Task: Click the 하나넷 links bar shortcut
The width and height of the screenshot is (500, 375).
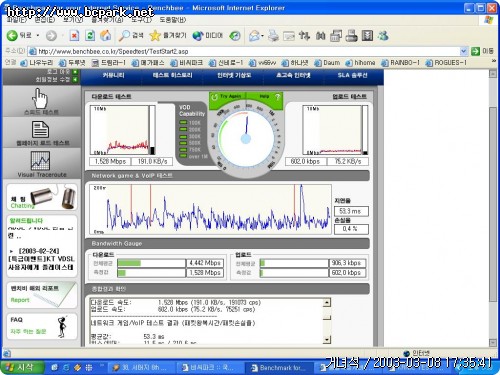Action: [x=295, y=63]
